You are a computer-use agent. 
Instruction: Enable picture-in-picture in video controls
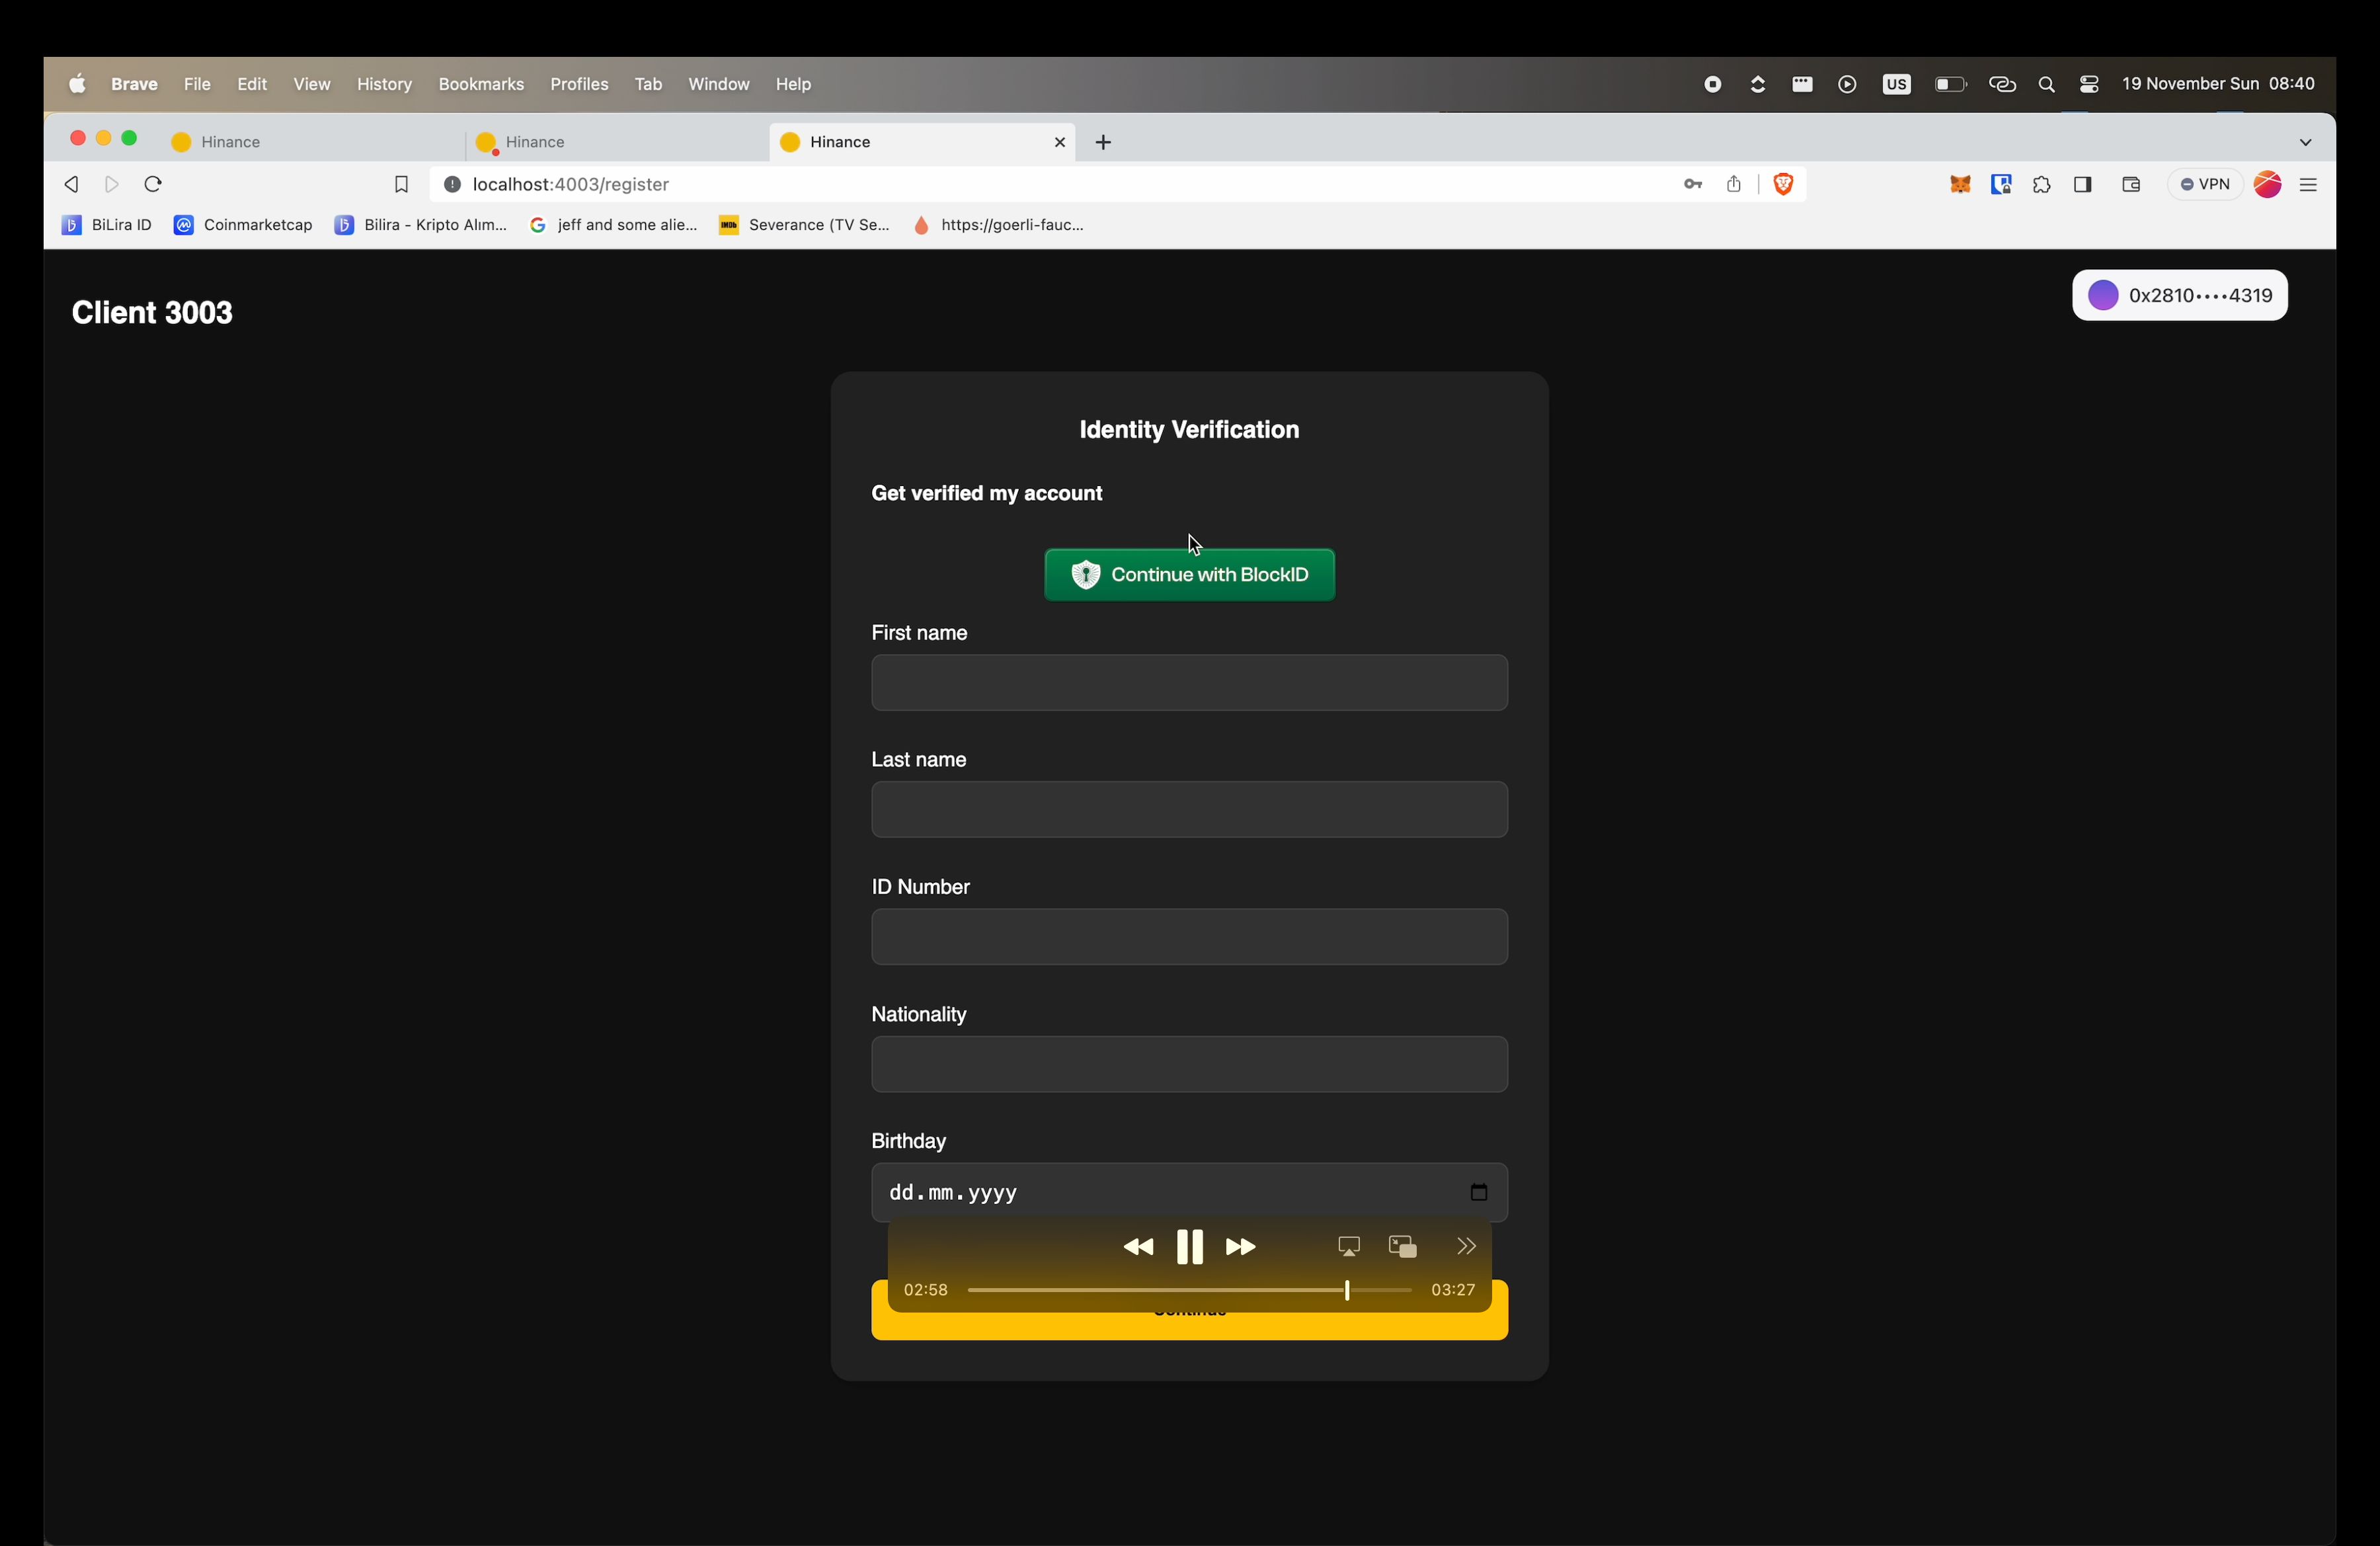pos(1403,1247)
